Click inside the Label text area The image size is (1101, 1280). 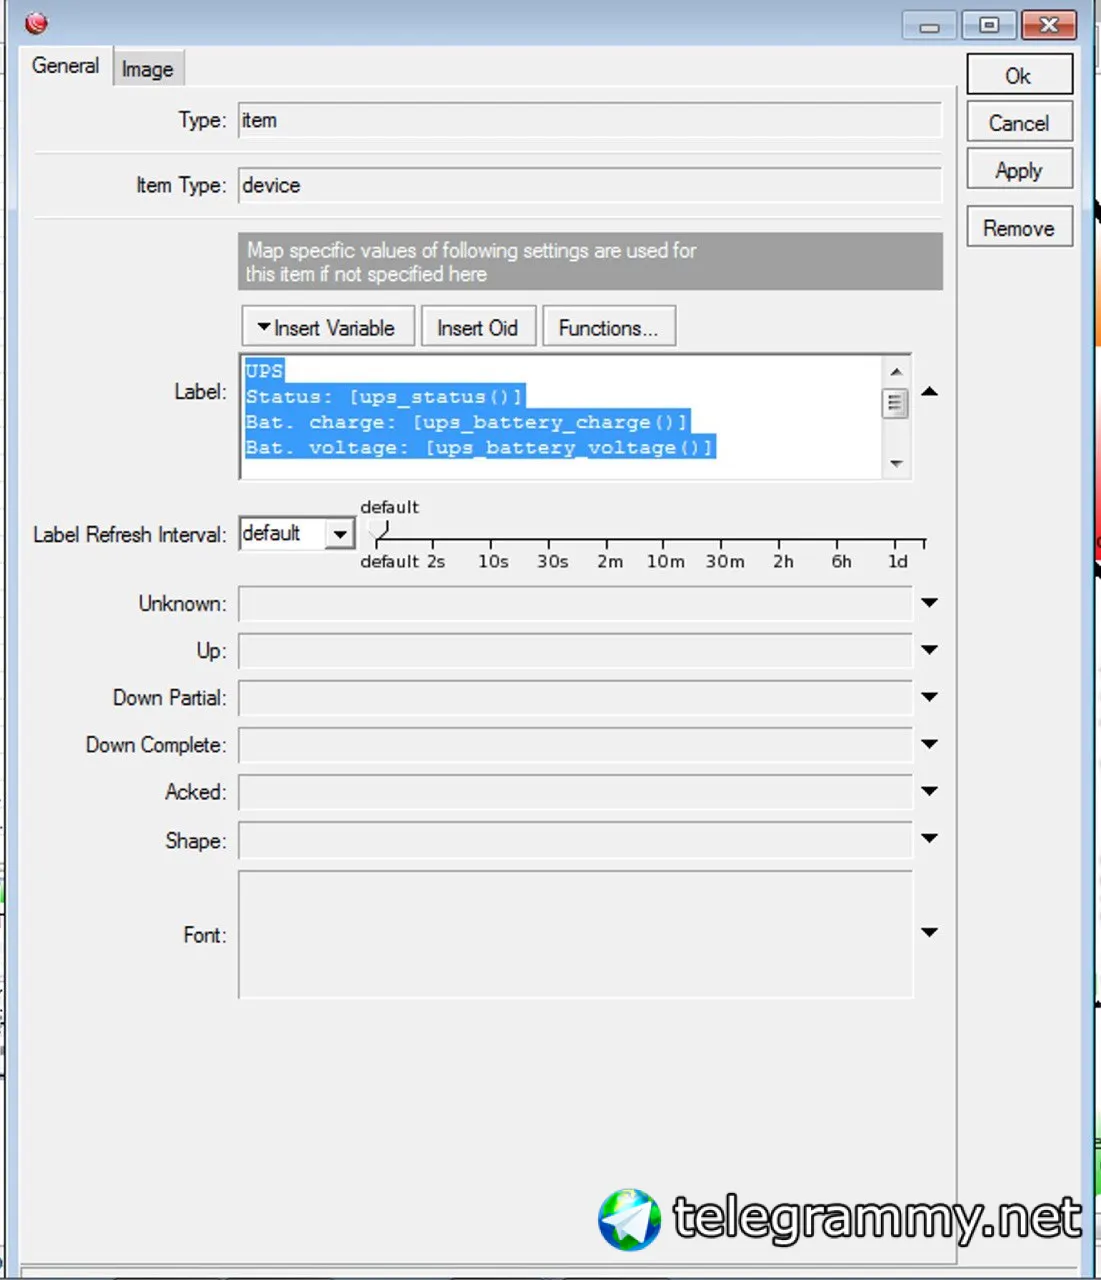point(561,417)
